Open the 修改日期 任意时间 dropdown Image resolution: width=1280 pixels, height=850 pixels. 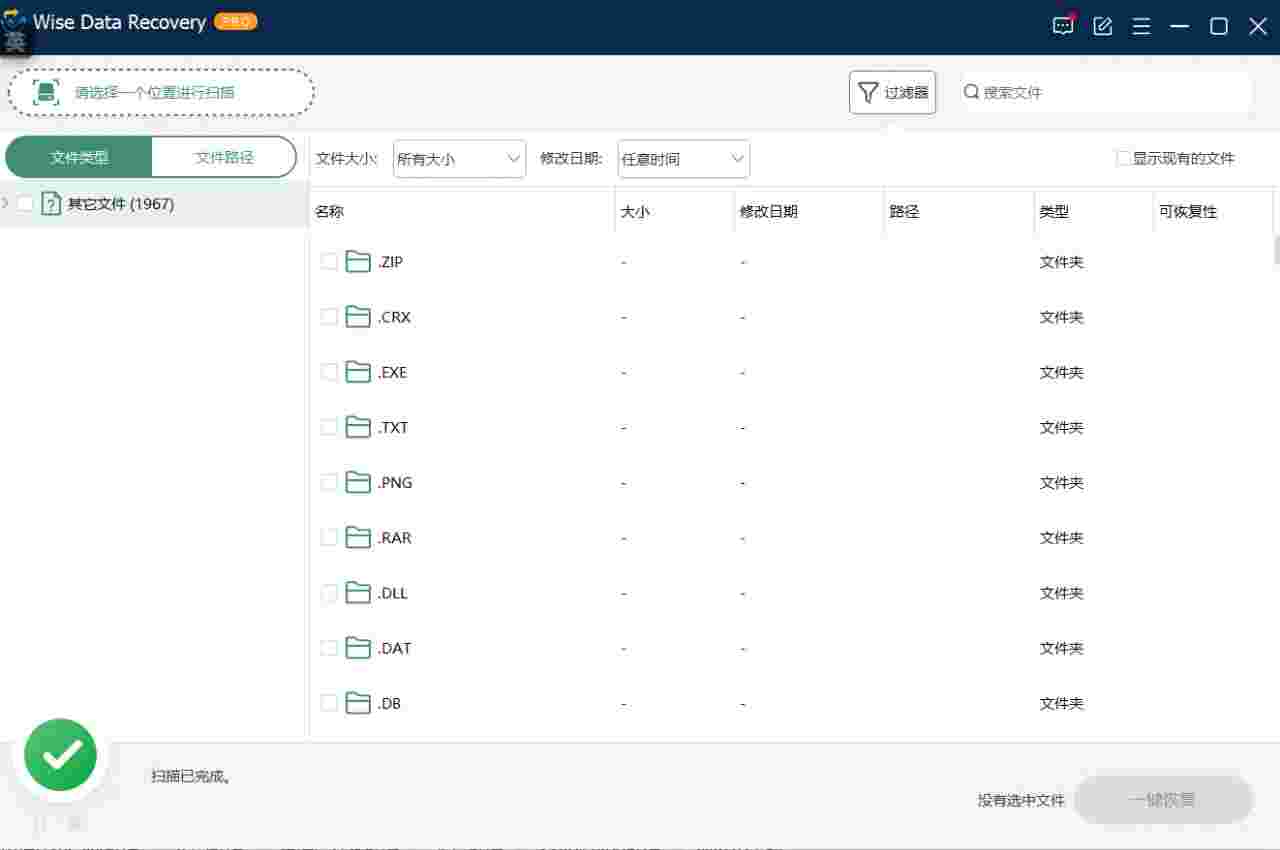coord(684,159)
